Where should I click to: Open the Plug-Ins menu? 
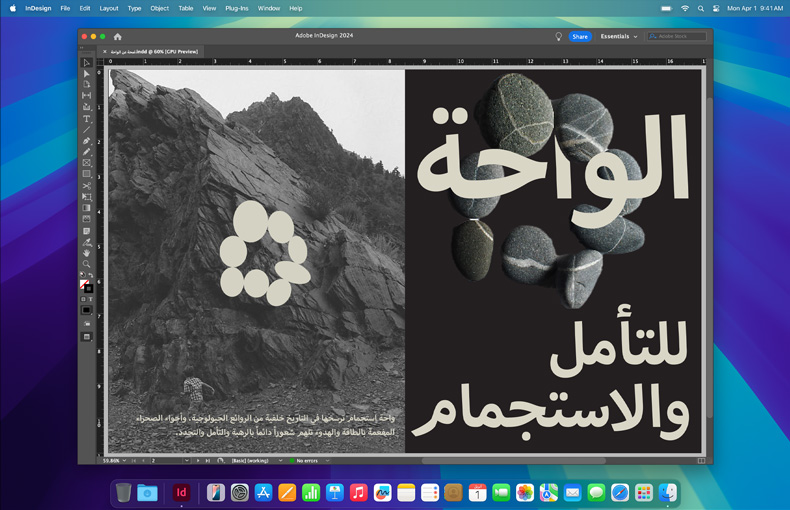click(x=237, y=8)
